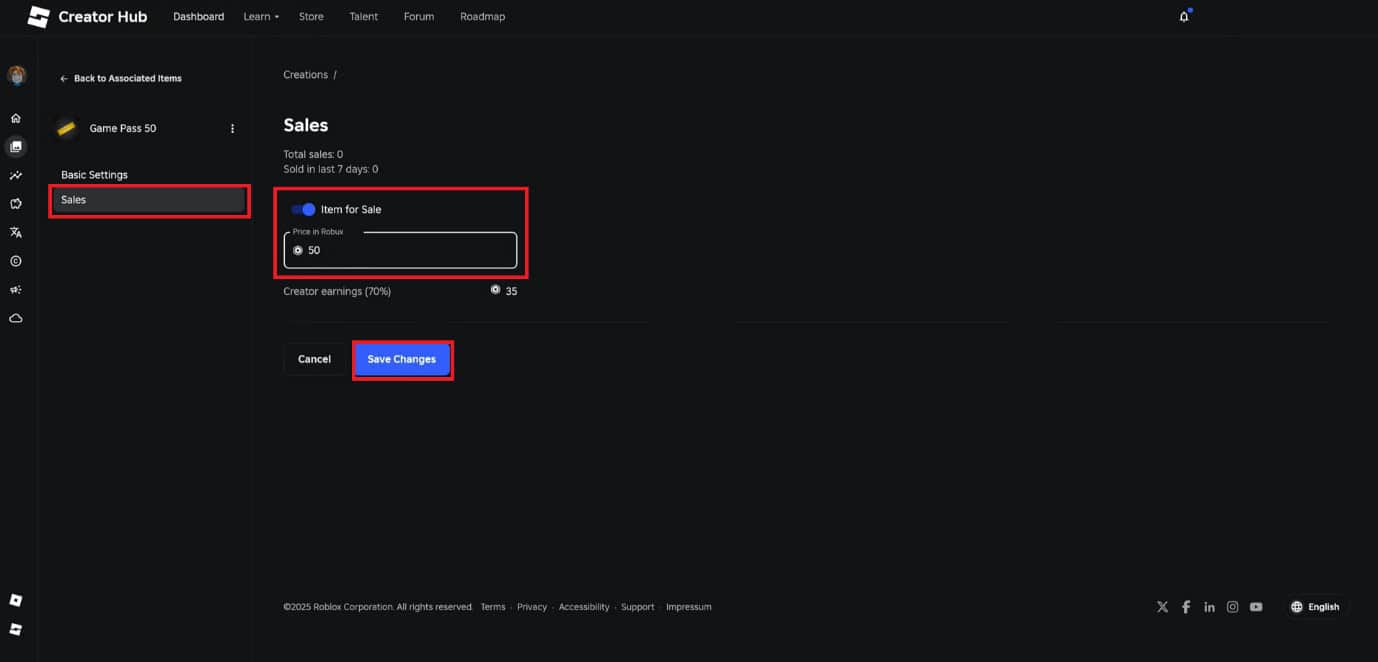1378x662 pixels.
Task: Click the Total sales: 0 text
Action: [x=313, y=154]
